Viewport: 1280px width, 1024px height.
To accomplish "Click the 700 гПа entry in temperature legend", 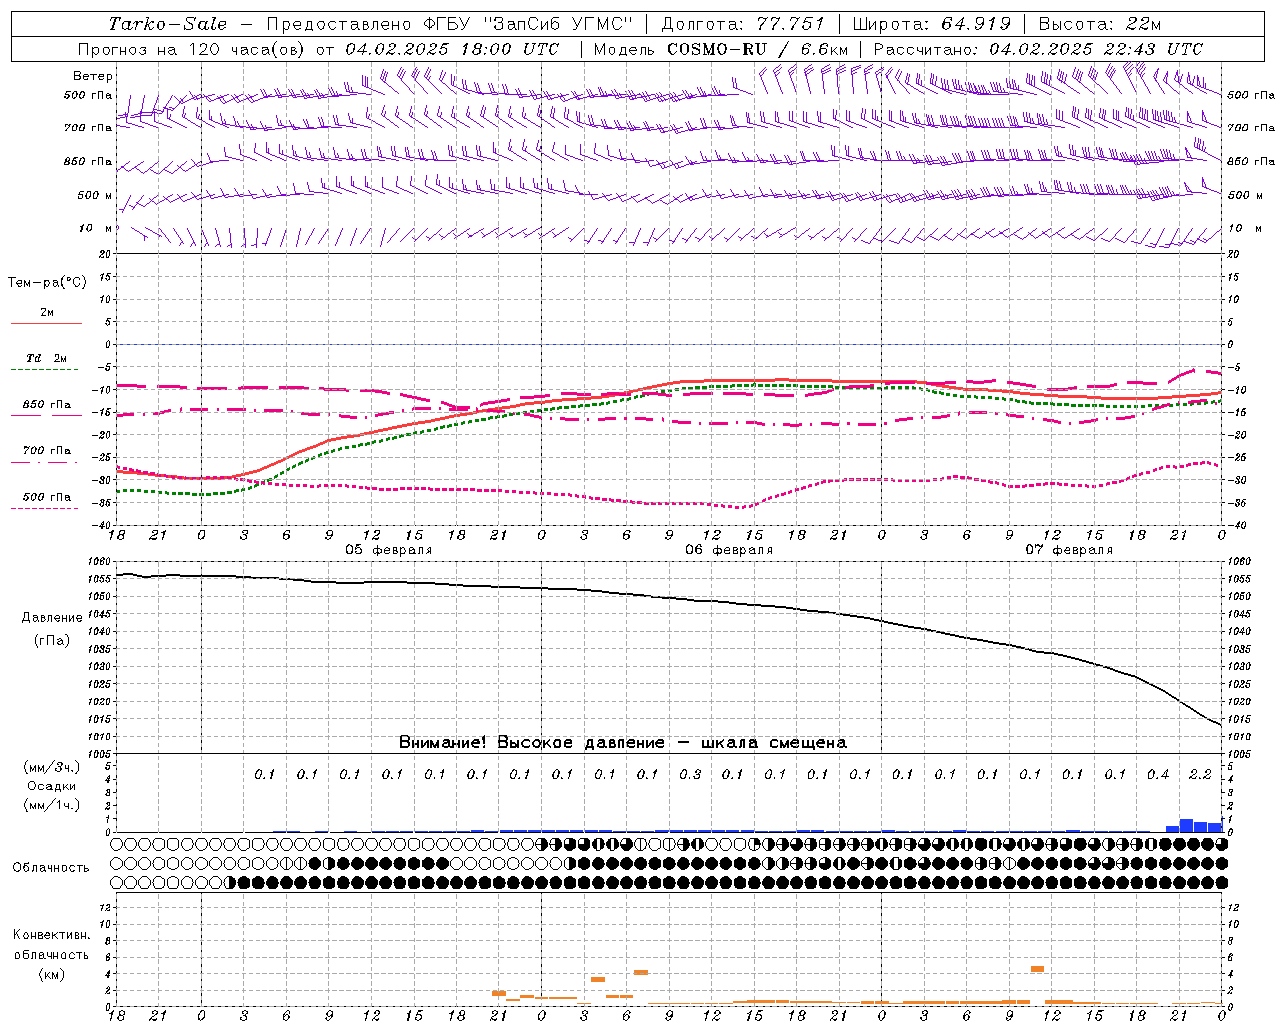I will coord(47,451).
